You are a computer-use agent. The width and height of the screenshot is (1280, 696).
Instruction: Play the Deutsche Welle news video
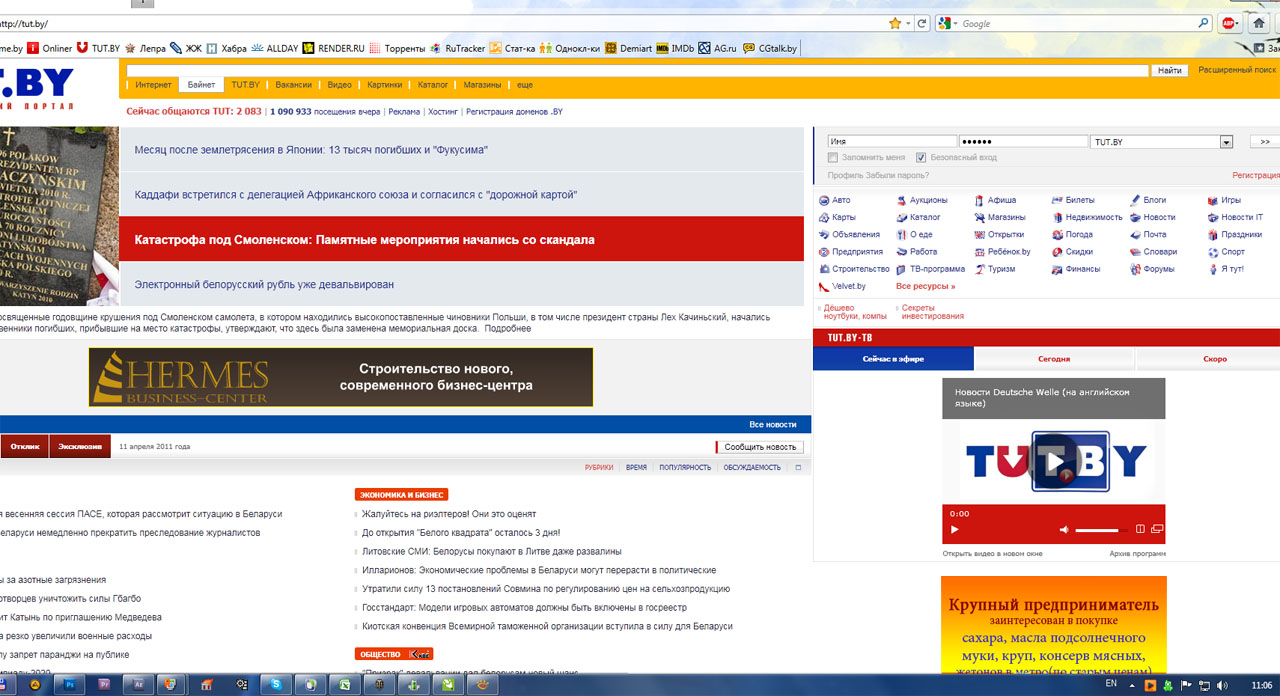1054,461
